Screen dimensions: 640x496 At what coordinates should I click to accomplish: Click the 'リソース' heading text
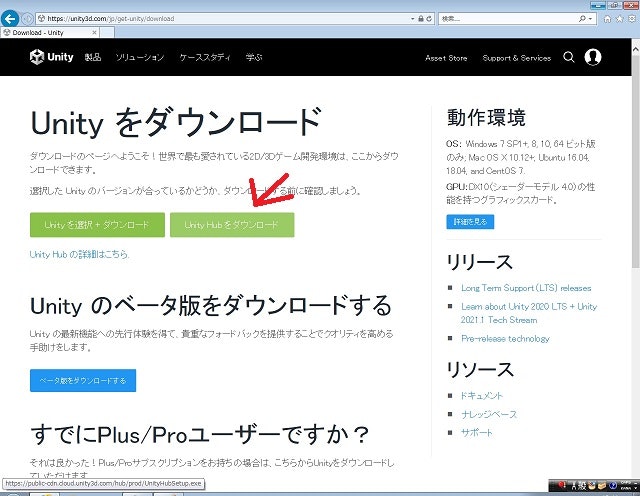(480, 369)
